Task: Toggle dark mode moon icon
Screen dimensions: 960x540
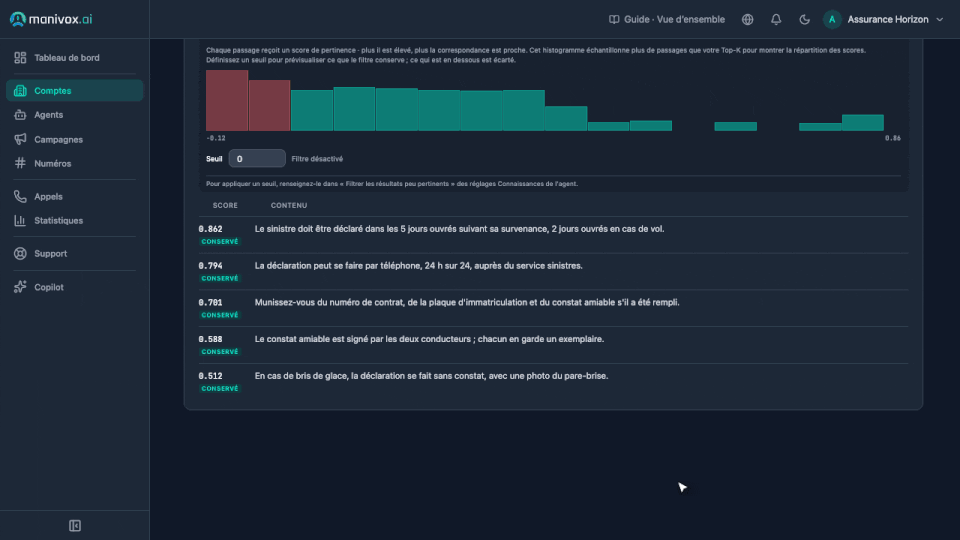Action: (804, 20)
